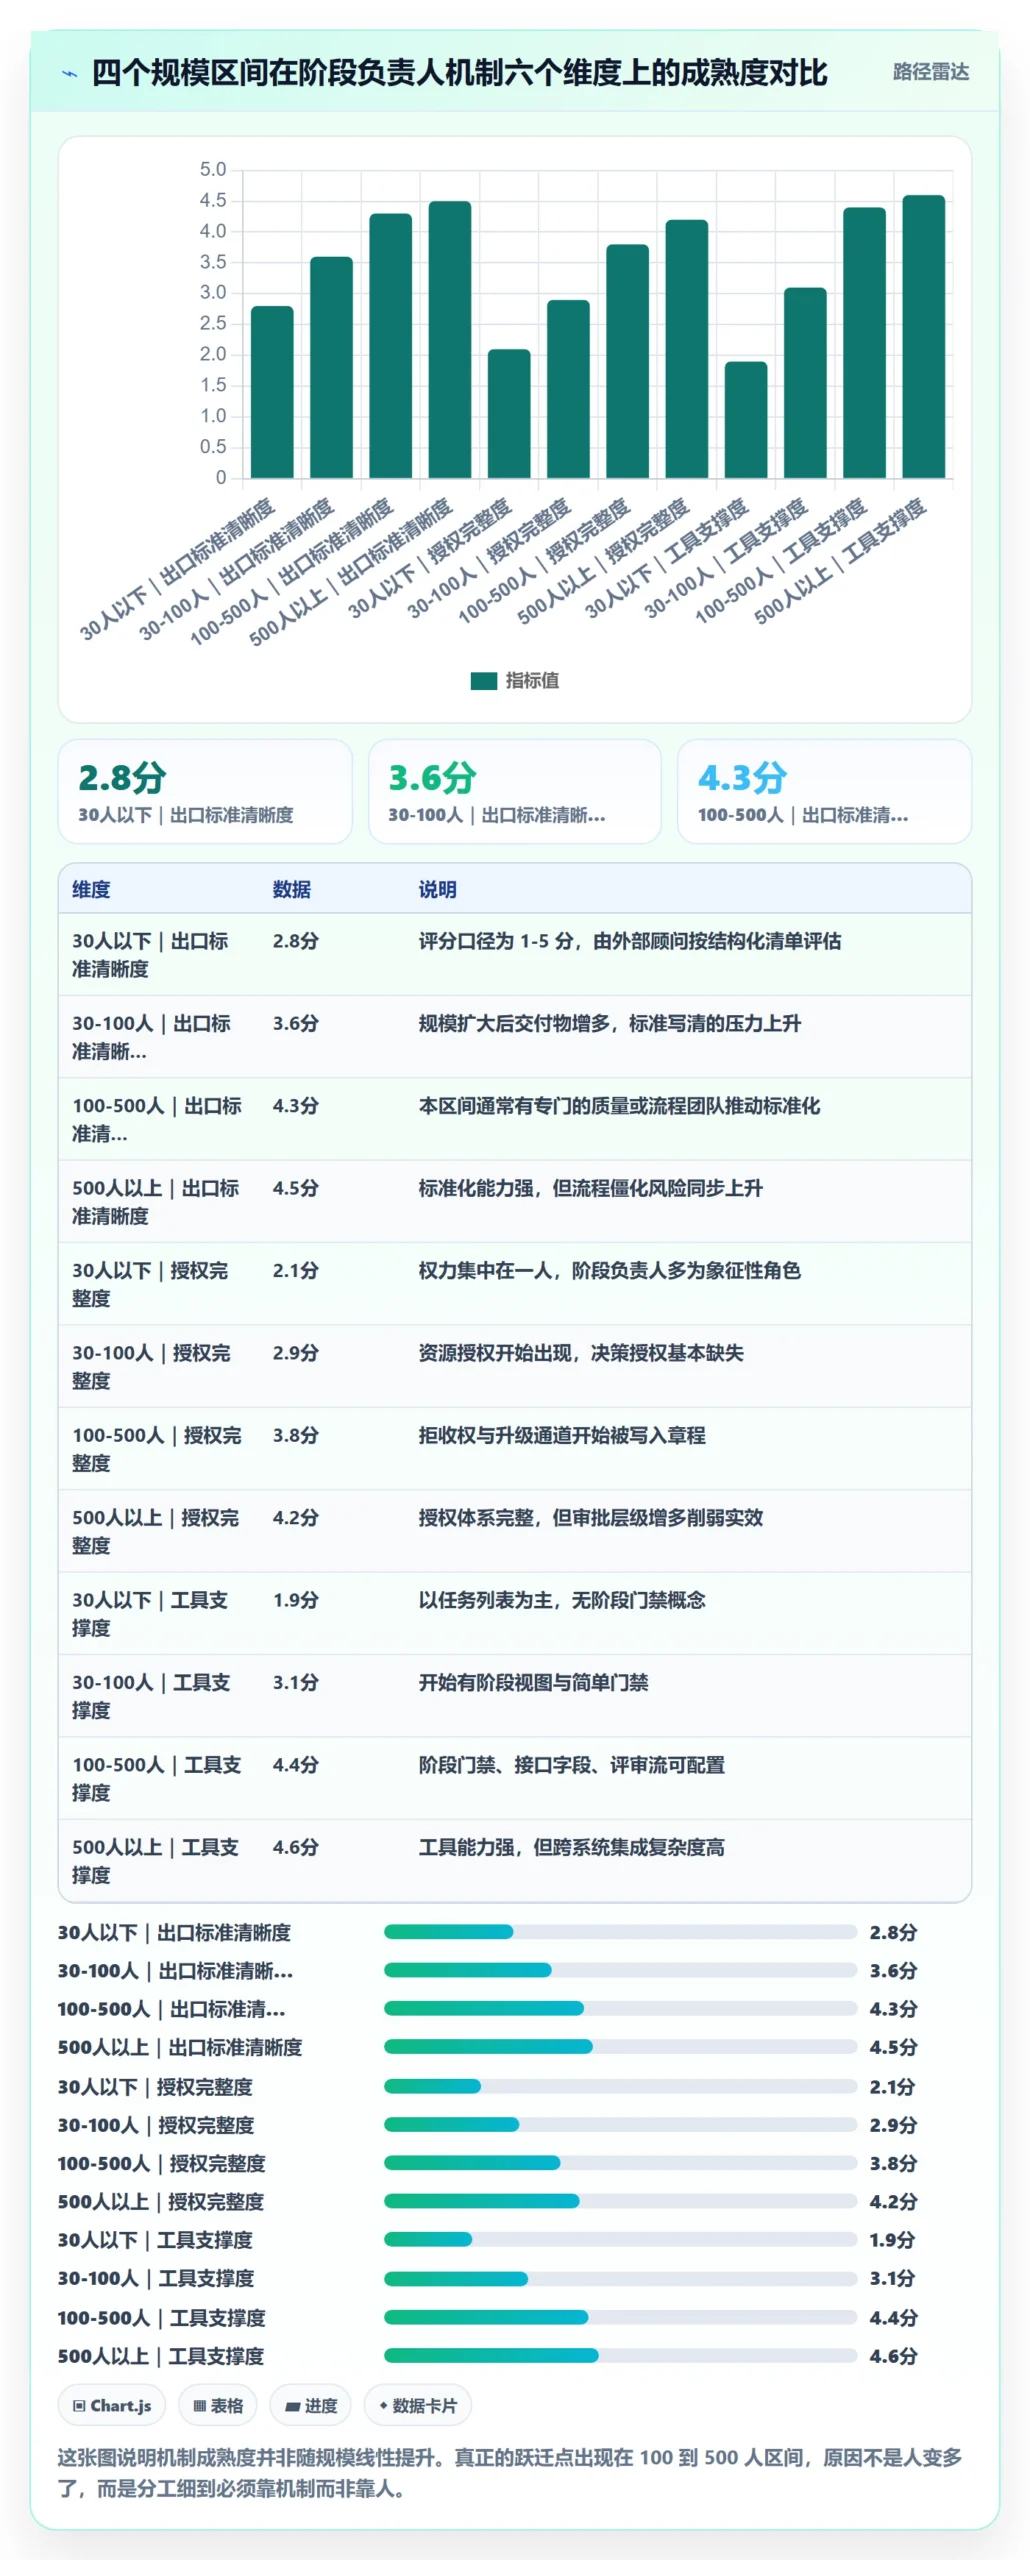Select the 表格 tag chip
This screenshot has width=1030, height=2560.
click(218, 2405)
